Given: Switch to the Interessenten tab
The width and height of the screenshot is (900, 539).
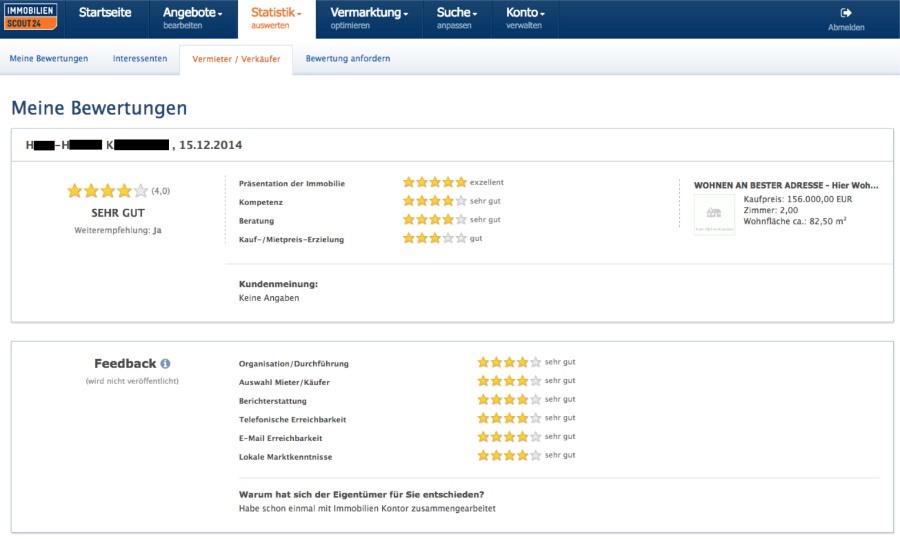Looking at the screenshot, I should click(x=140, y=59).
